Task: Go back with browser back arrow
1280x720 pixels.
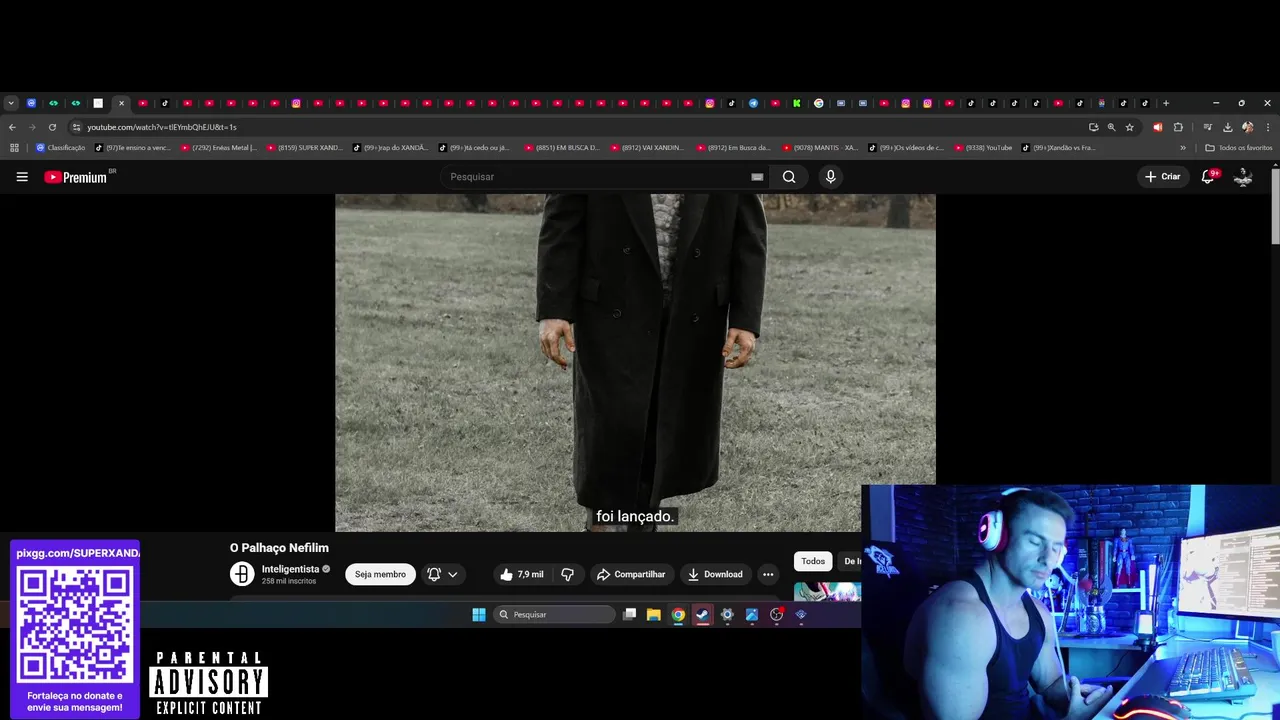Action: [12, 127]
